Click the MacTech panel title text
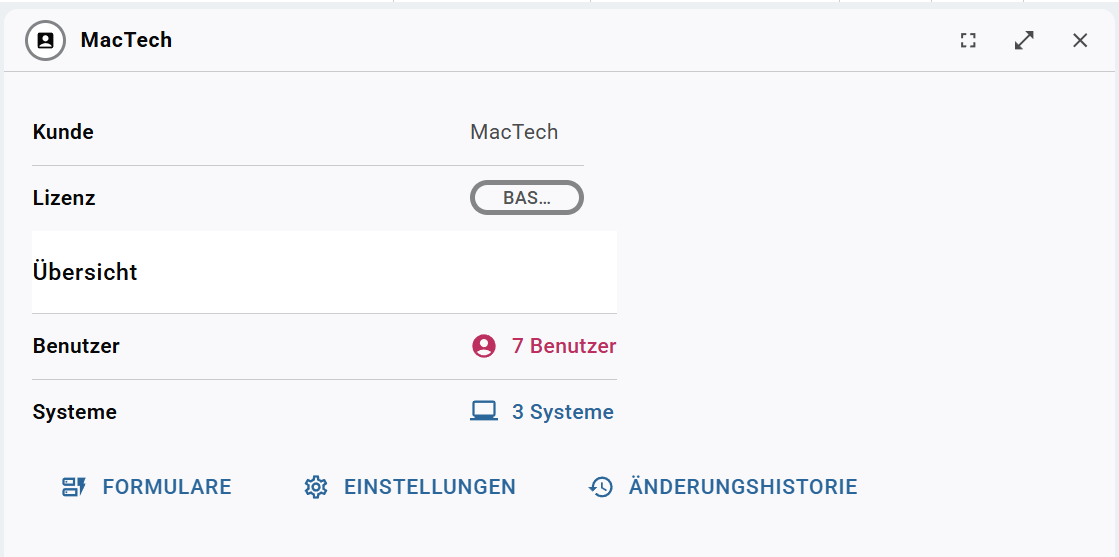1119x557 pixels. pyautogui.click(x=126, y=40)
